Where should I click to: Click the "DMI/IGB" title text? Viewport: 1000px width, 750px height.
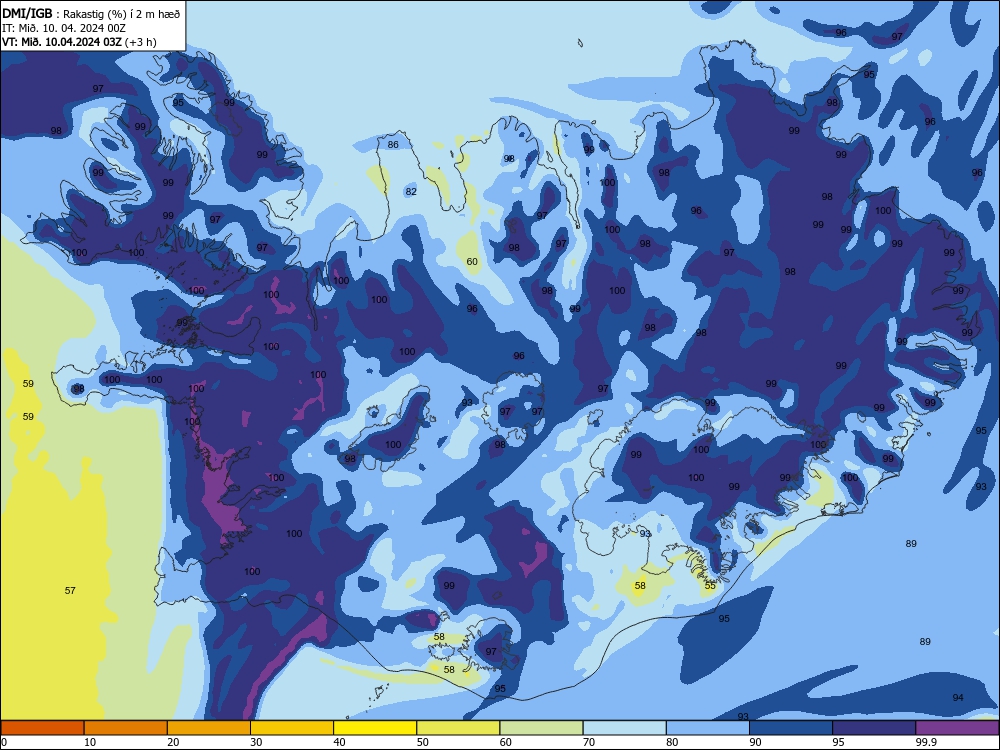pyautogui.click(x=27, y=14)
